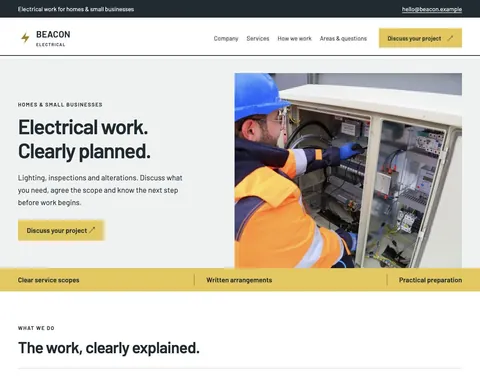Click the Beacon lightning bolt logo icon
480x378 pixels.
coord(25,38)
